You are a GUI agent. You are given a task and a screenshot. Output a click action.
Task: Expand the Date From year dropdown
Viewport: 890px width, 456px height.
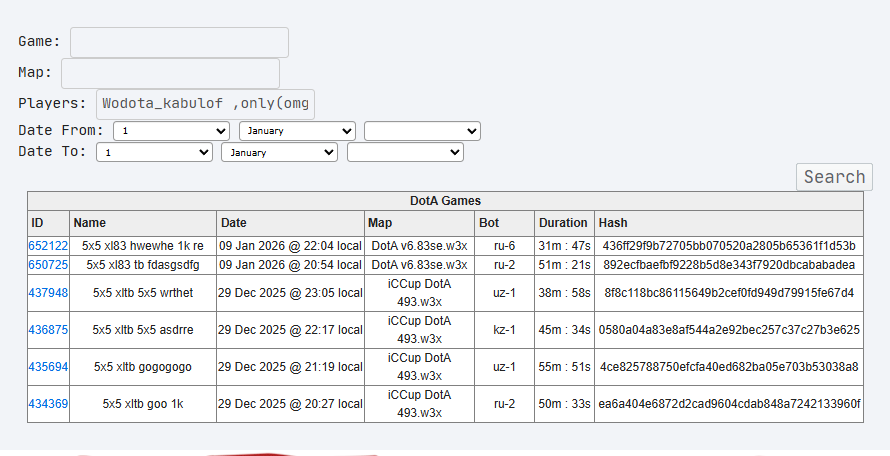(x=422, y=131)
